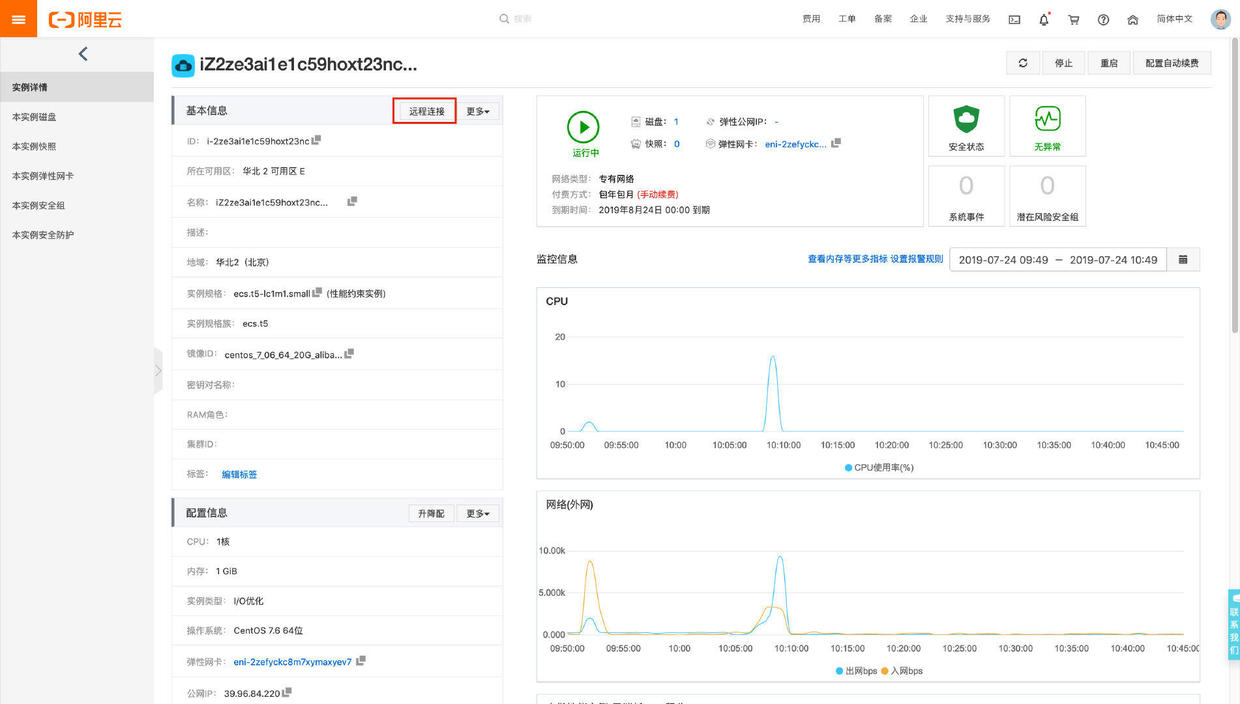Open the orange hamburger menu
Image resolution: width=1240 pixels, height=704 pixels.
(x=19, y=19)
